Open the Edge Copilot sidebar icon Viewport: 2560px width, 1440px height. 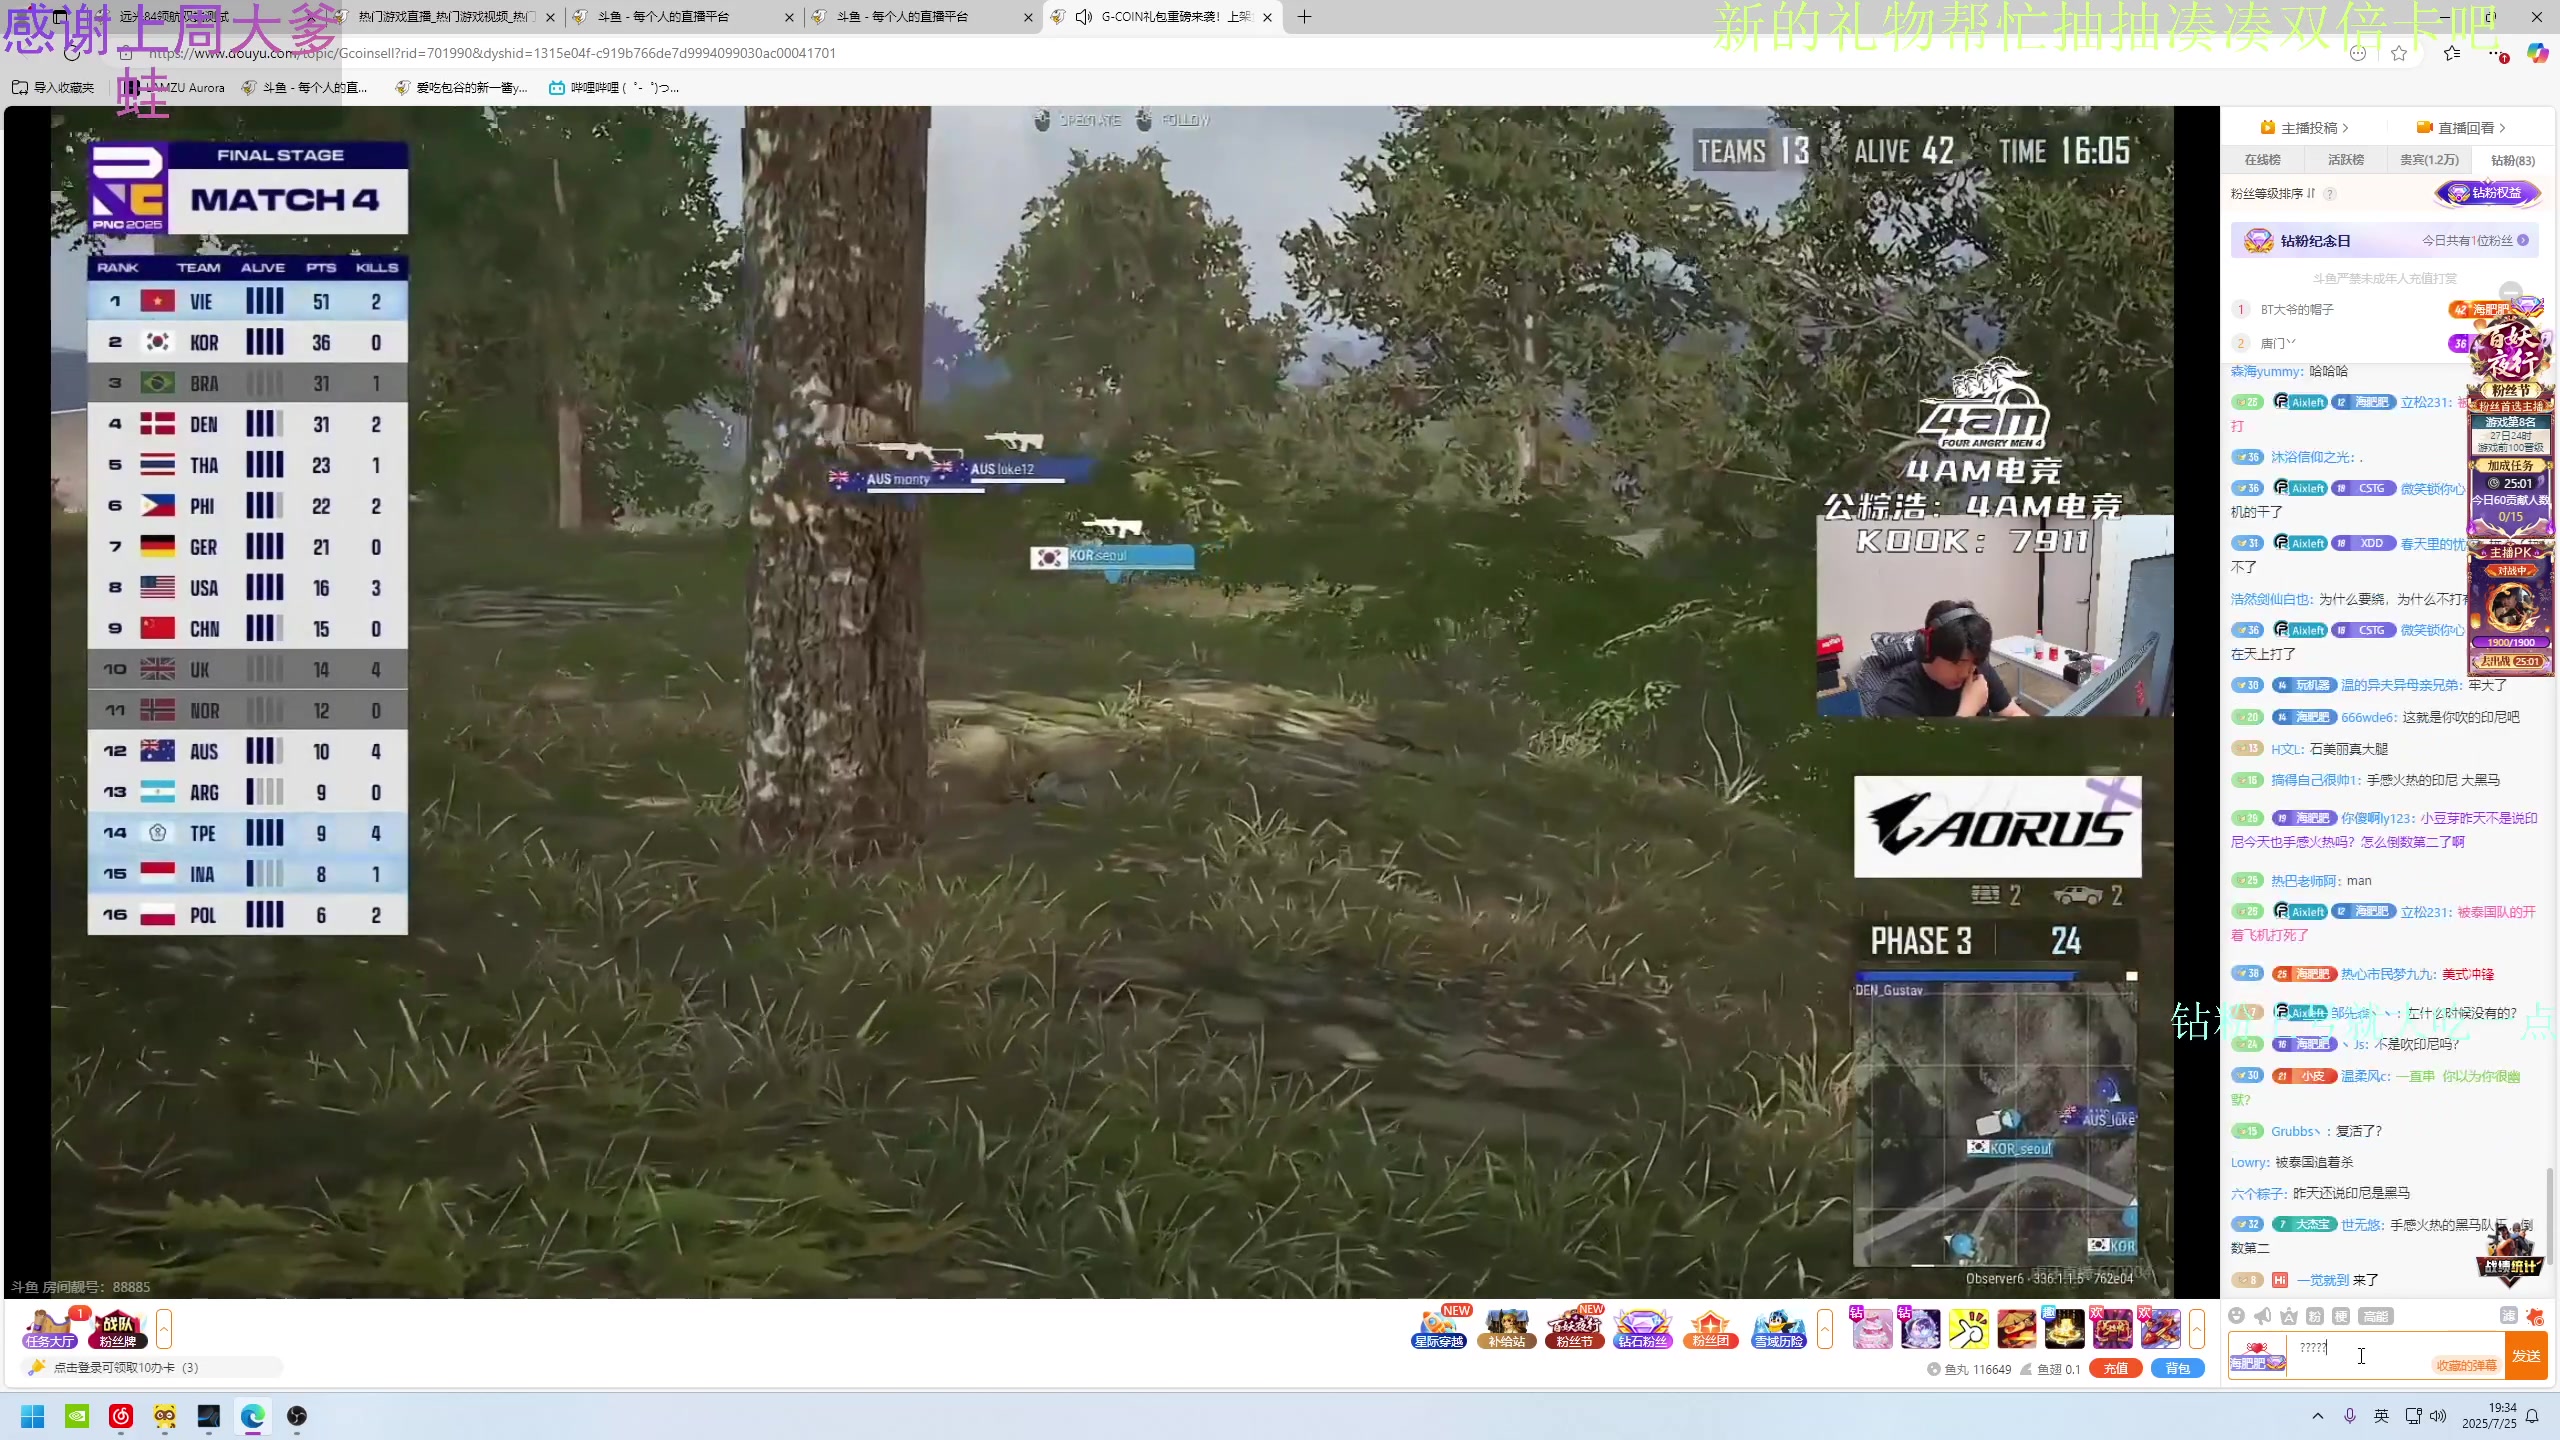(x=2538, y=53)
